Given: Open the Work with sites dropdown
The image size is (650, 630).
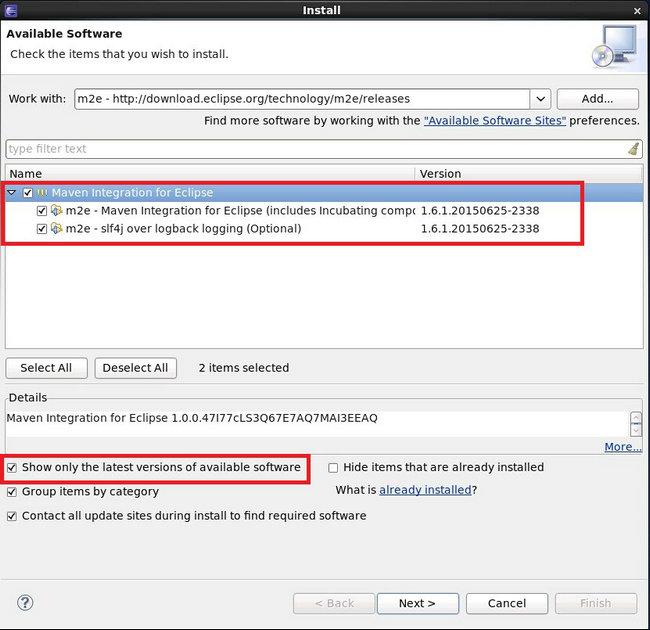Looking at the screenshot, I should (540, 99).
